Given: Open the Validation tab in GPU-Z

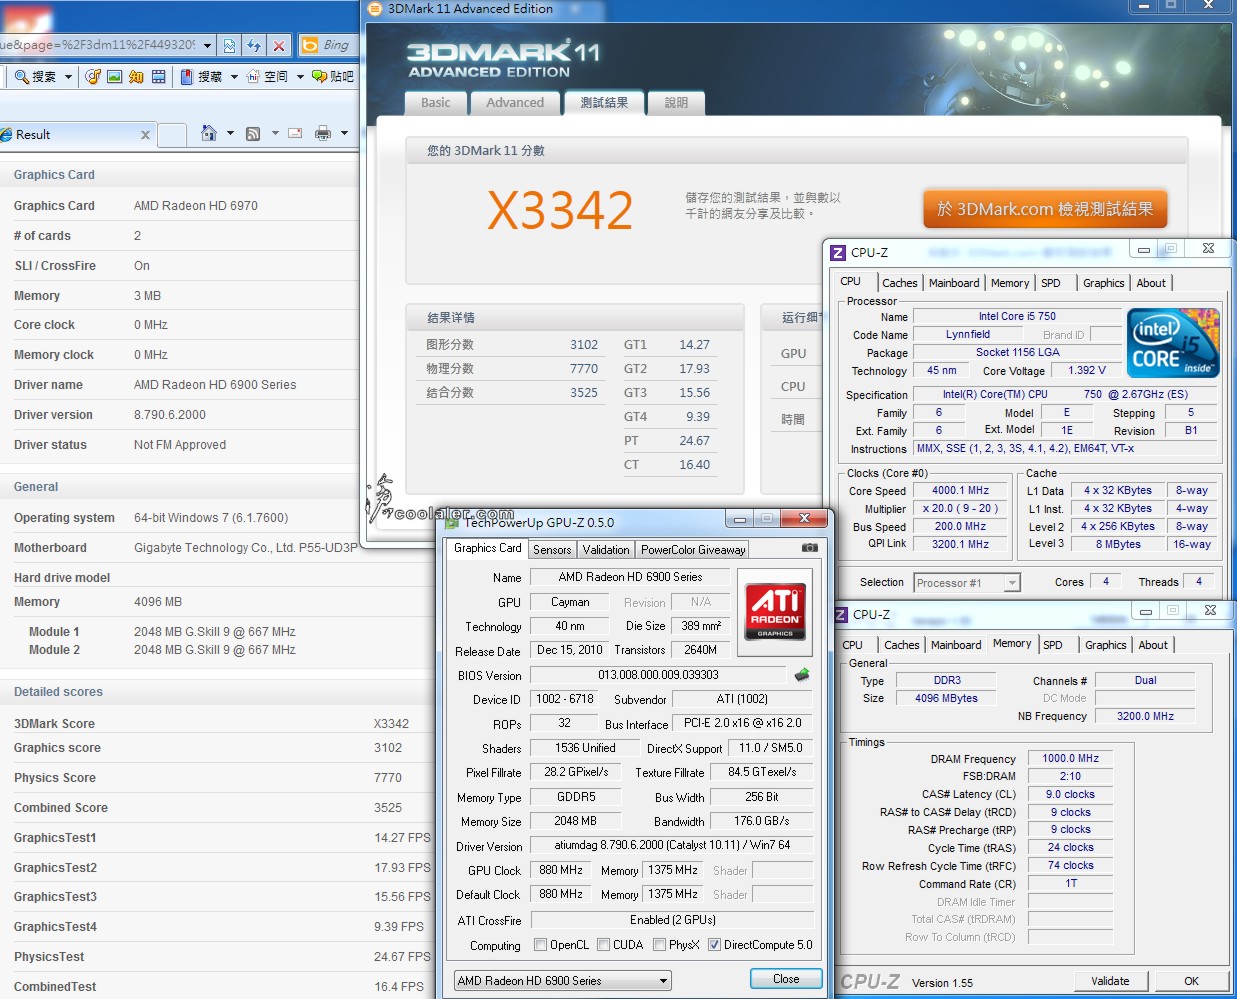Looking at the screenshot, I should (606, 550).
